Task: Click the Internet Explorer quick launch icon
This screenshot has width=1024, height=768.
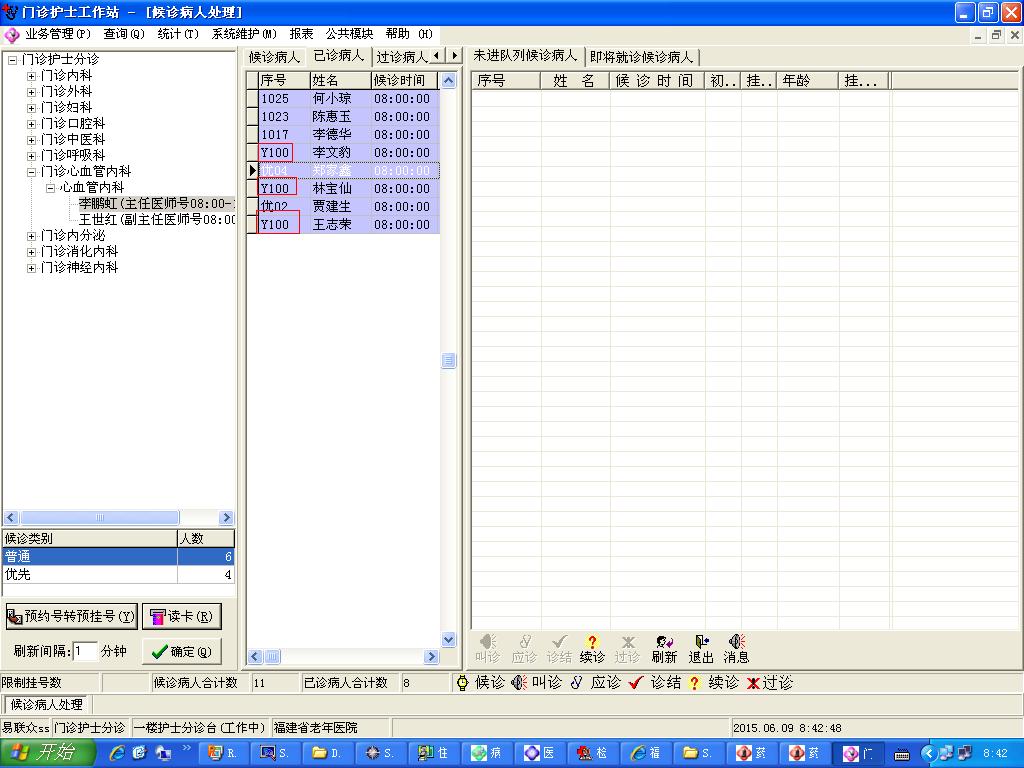Action: click(117, 753)
